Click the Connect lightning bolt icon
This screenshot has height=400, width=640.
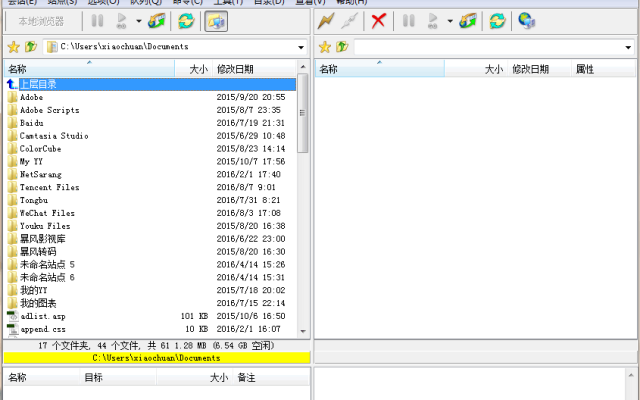326,20
